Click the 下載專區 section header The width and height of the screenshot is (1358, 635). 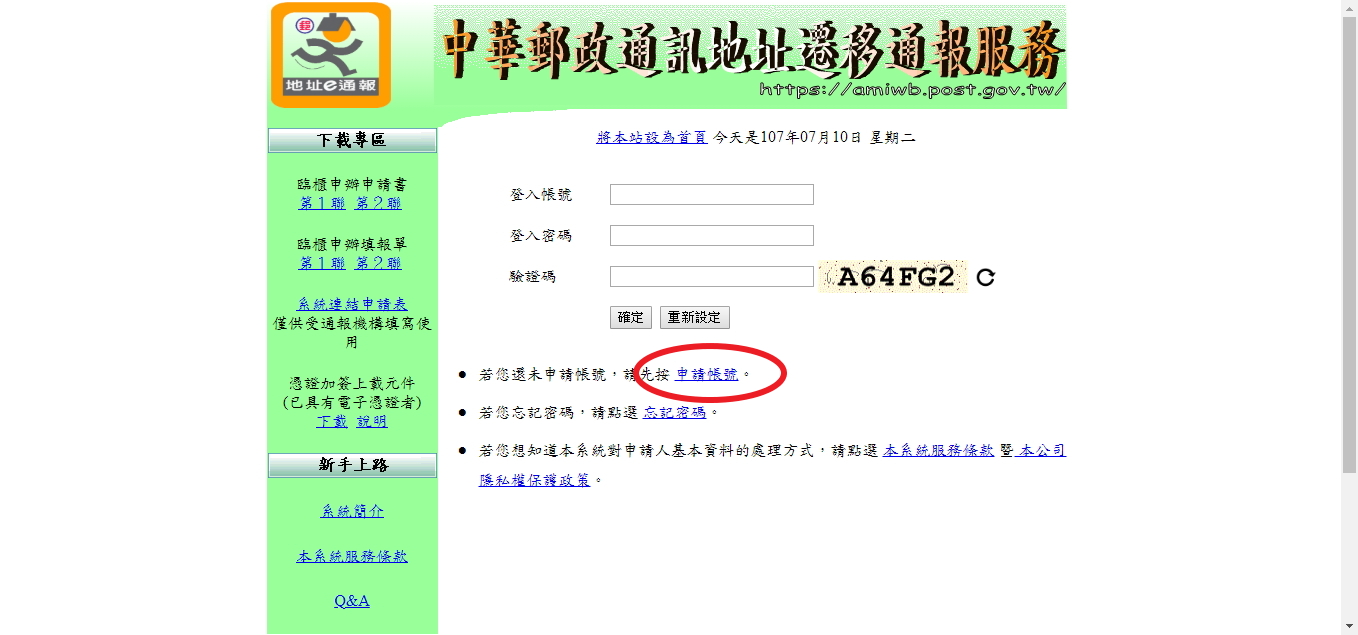[x=352, y=140]
